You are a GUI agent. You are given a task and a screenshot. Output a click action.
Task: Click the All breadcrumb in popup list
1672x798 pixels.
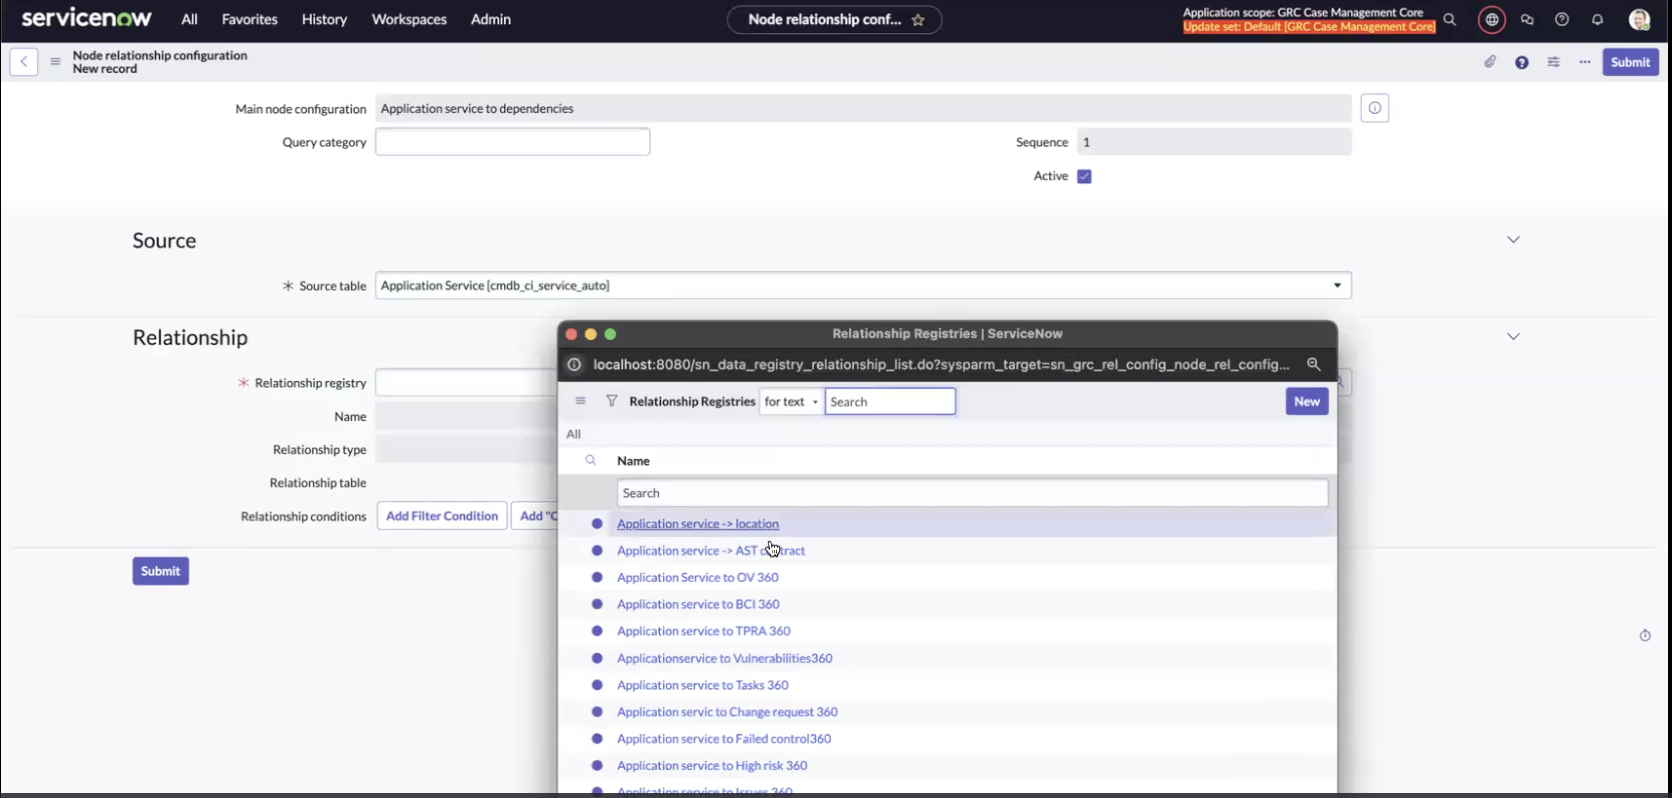pos(573,434)
